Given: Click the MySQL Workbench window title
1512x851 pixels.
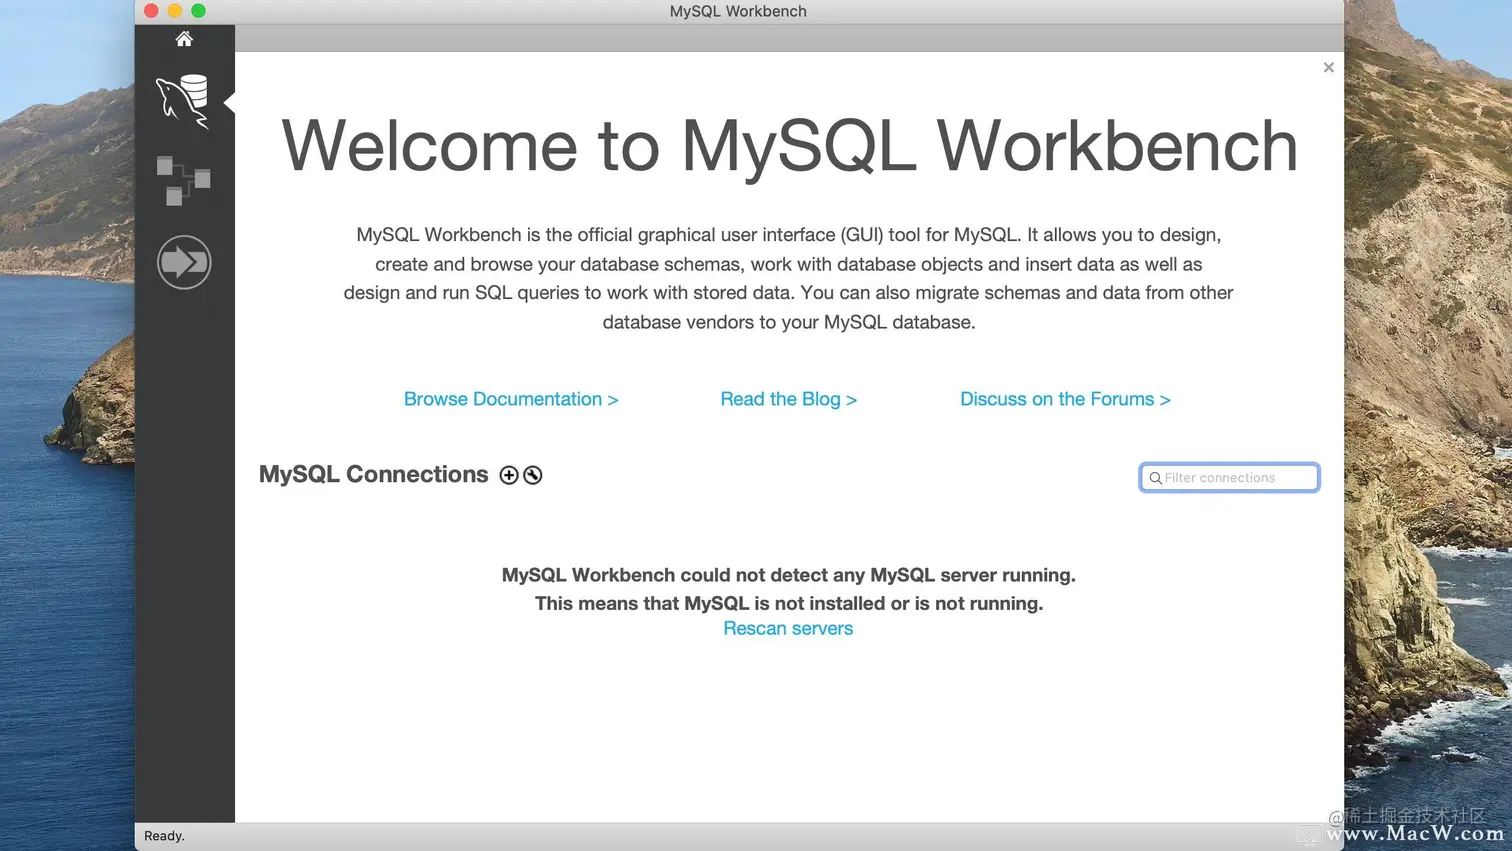Looking at the screenshot, I should [738, 11].
